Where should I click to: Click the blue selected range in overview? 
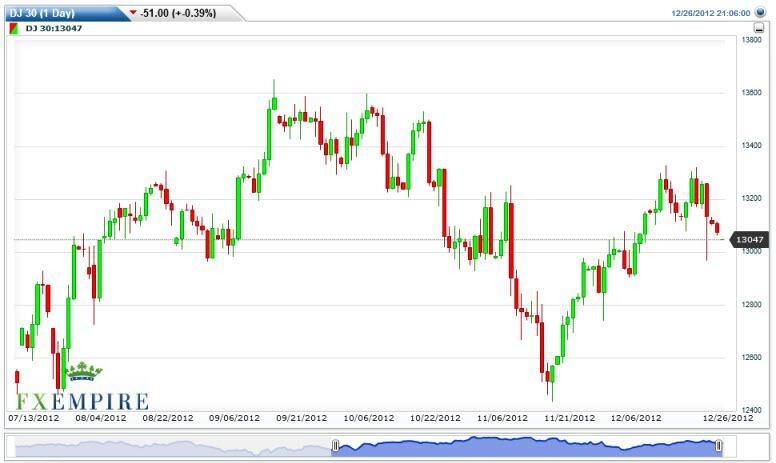tap(527, 447)
